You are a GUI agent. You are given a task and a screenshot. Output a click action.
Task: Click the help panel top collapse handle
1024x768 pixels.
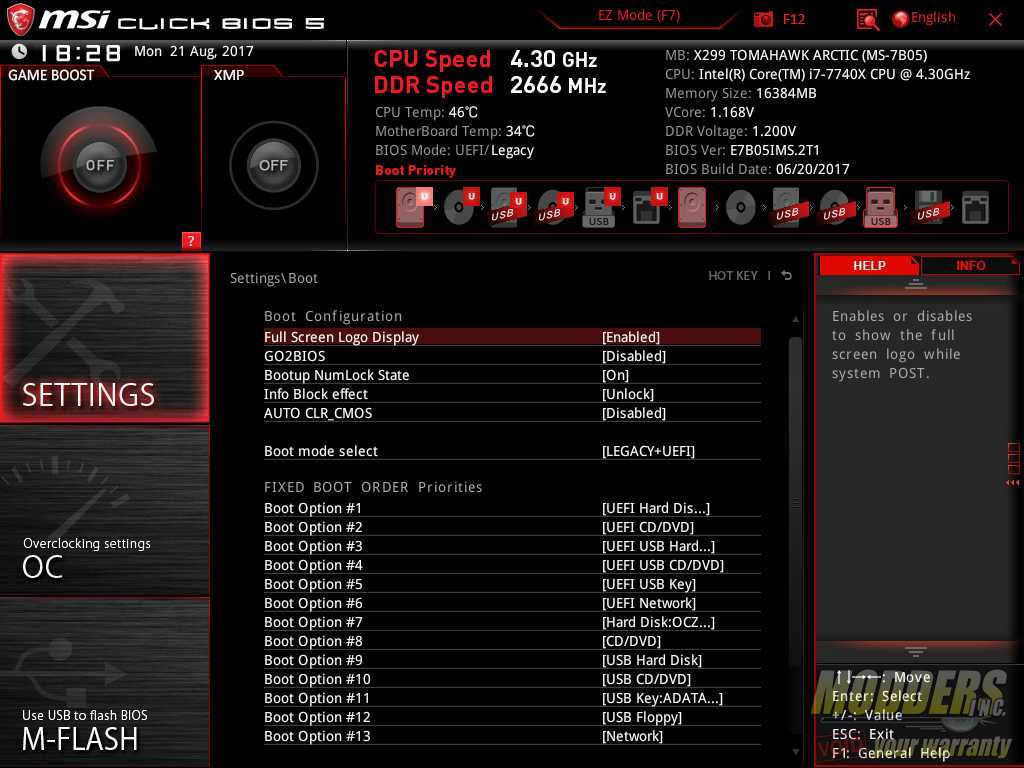tap(916, 283)
